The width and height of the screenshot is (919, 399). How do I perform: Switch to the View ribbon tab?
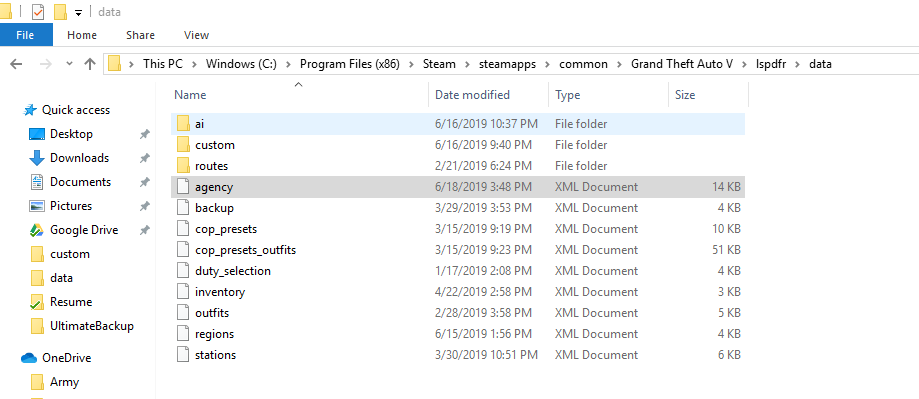pos(196,35)
